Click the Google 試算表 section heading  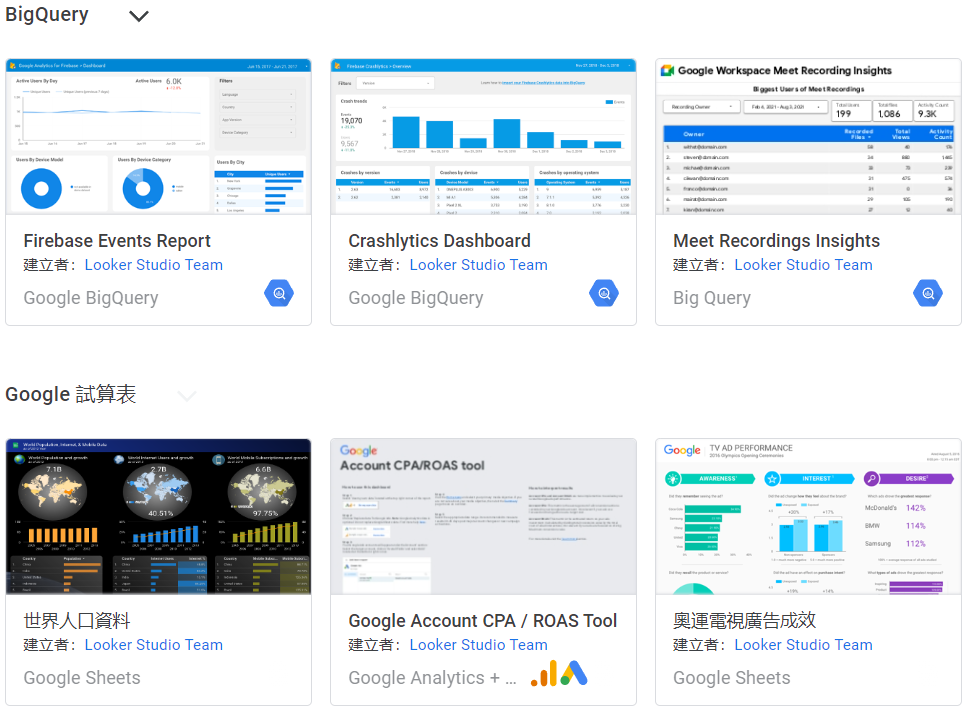tap(71, 394)
